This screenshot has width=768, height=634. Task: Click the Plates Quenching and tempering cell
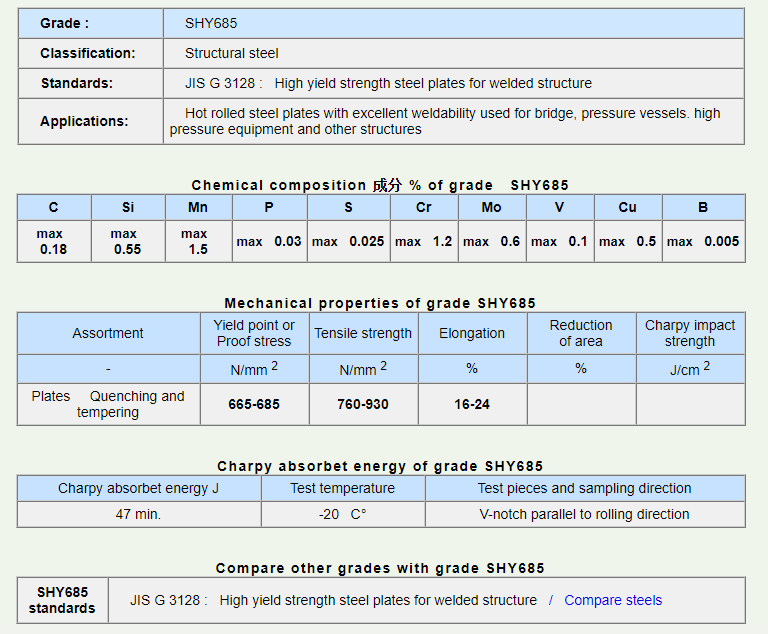[x=108, y=404]
